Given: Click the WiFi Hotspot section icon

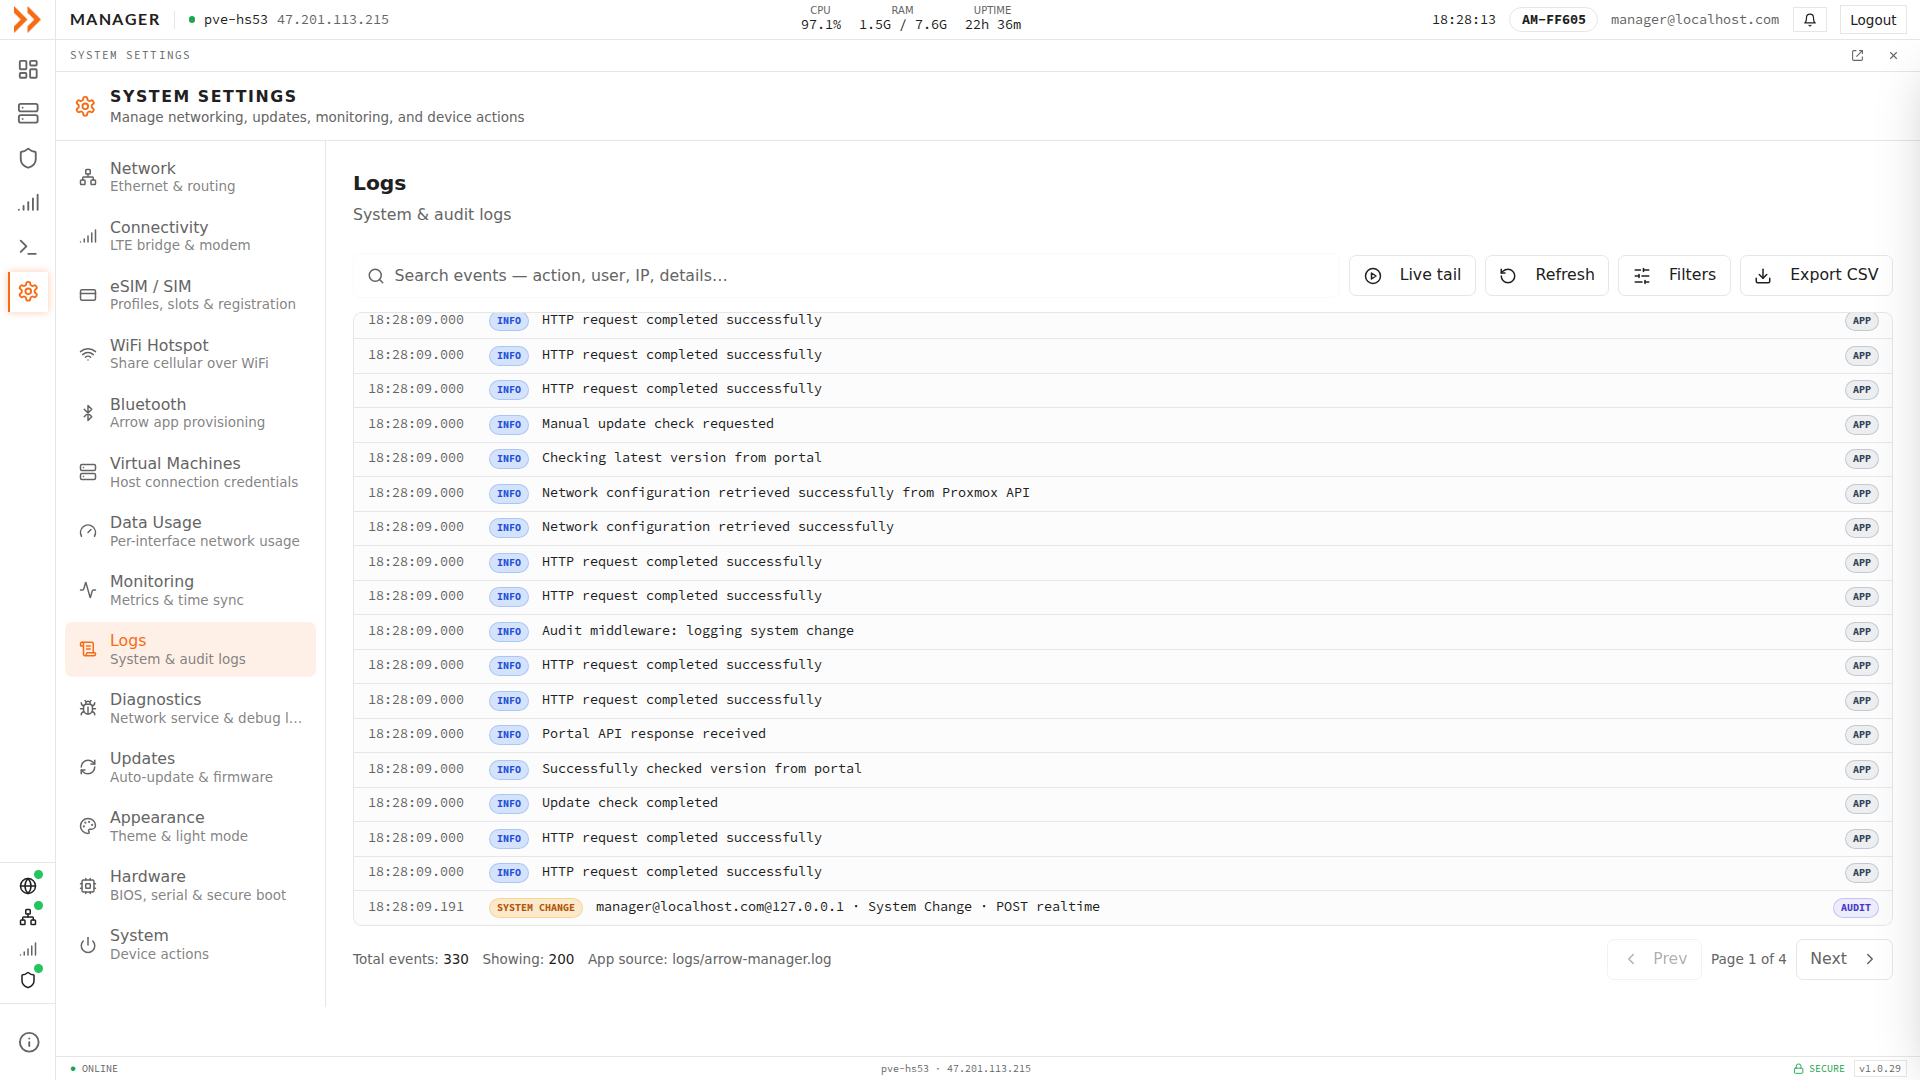Looking at the screenshot, I should click(x=88, y=354).
